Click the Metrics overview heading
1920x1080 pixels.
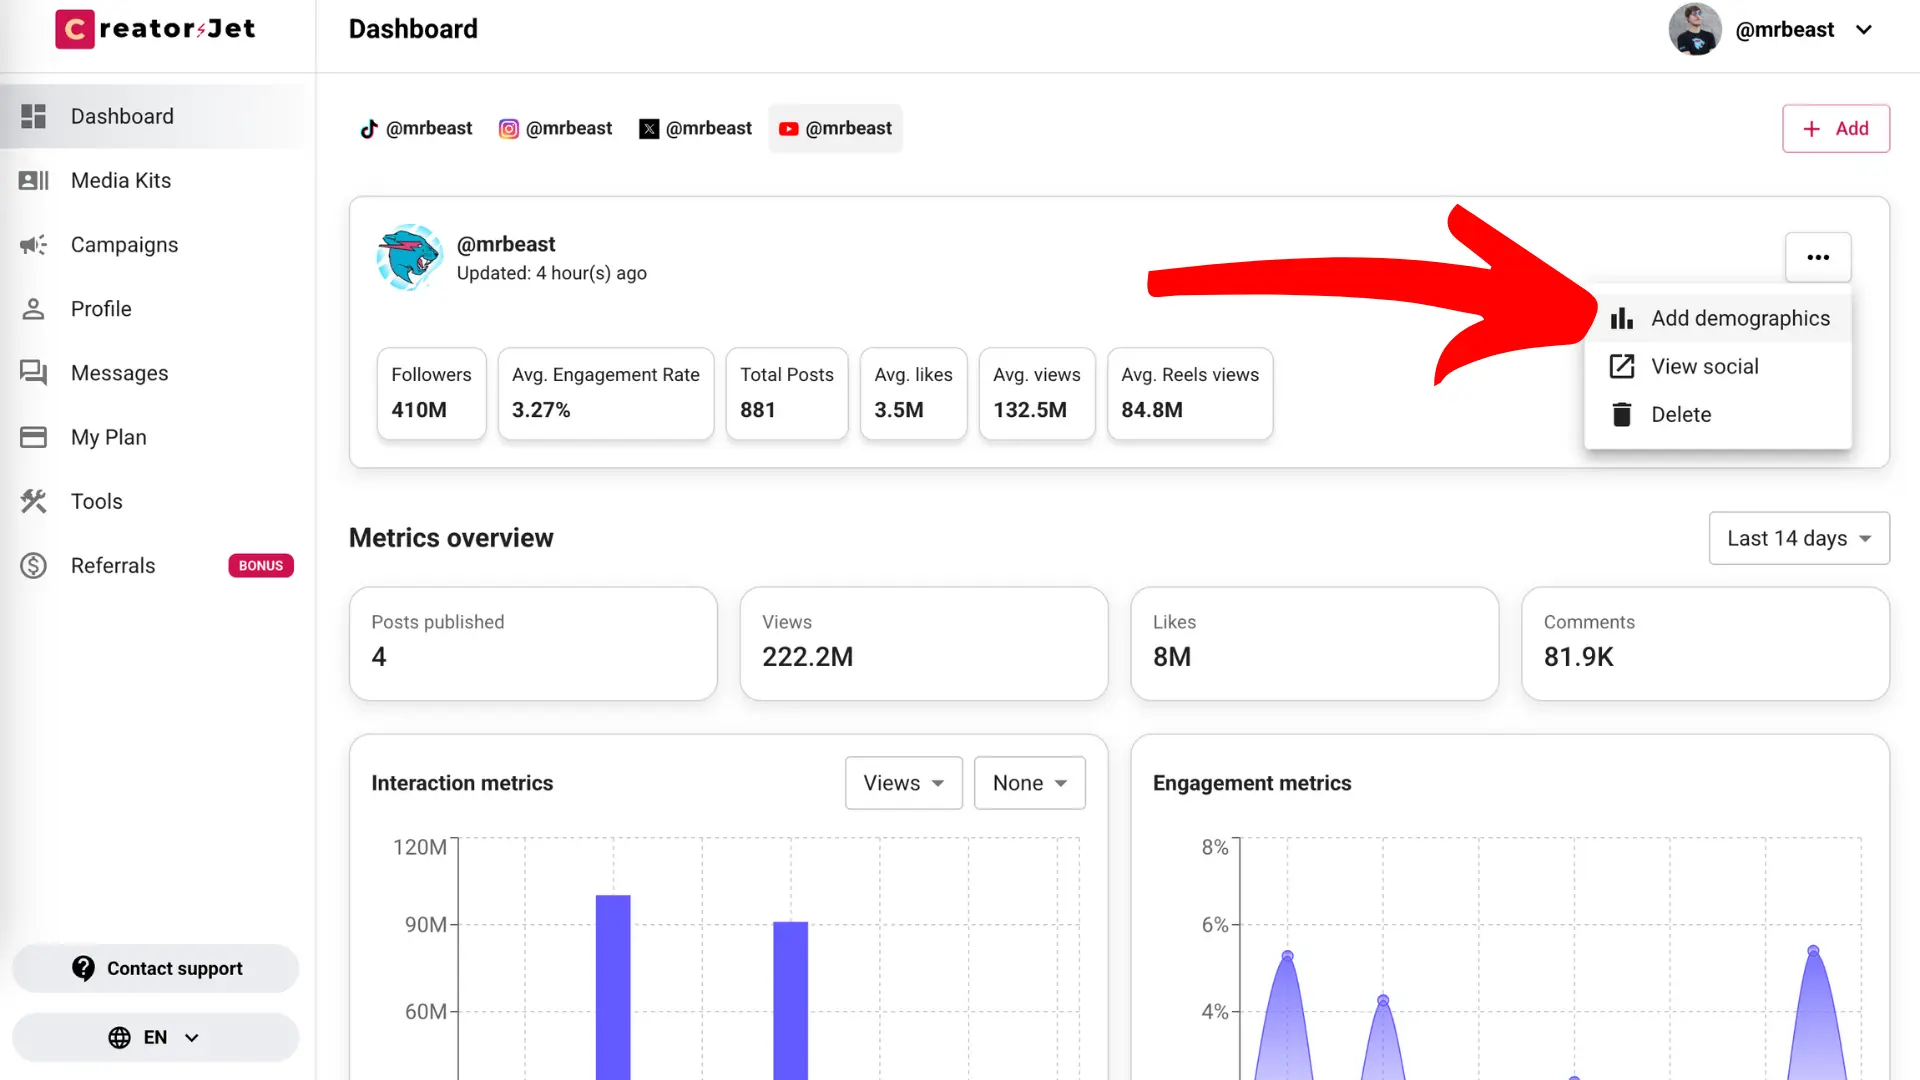pos(451,538)
